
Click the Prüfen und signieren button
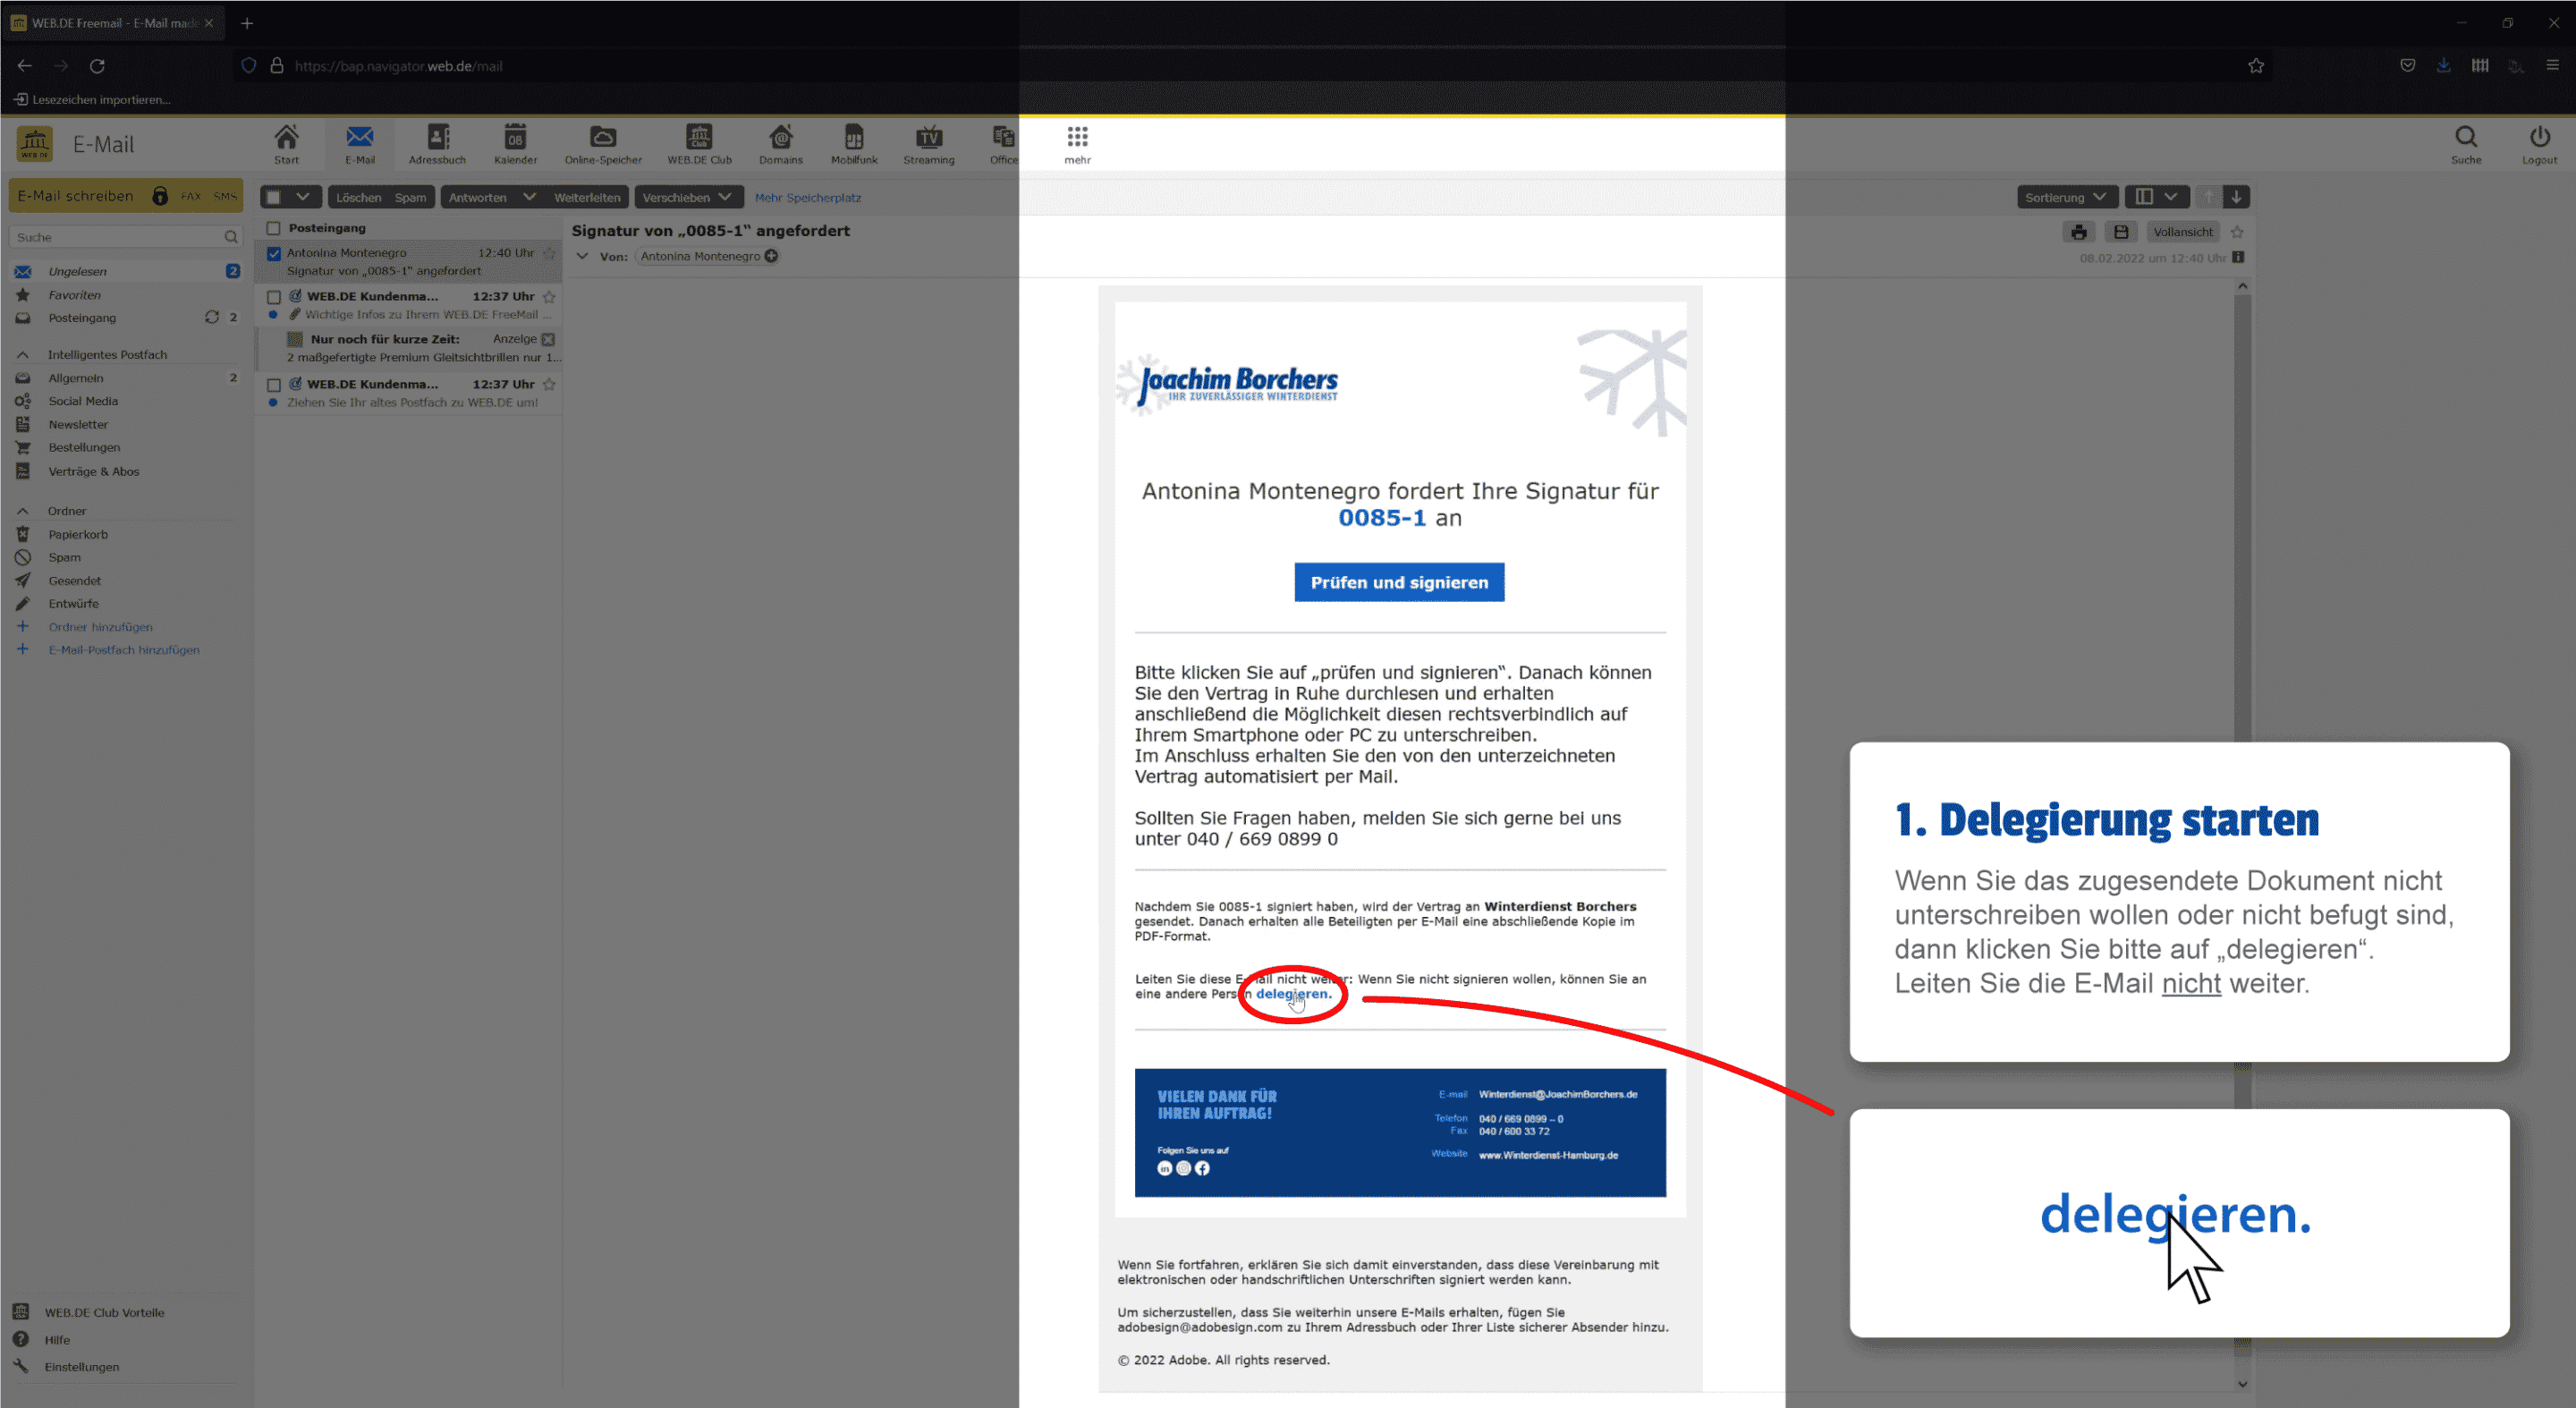[x=1398, y=582]
